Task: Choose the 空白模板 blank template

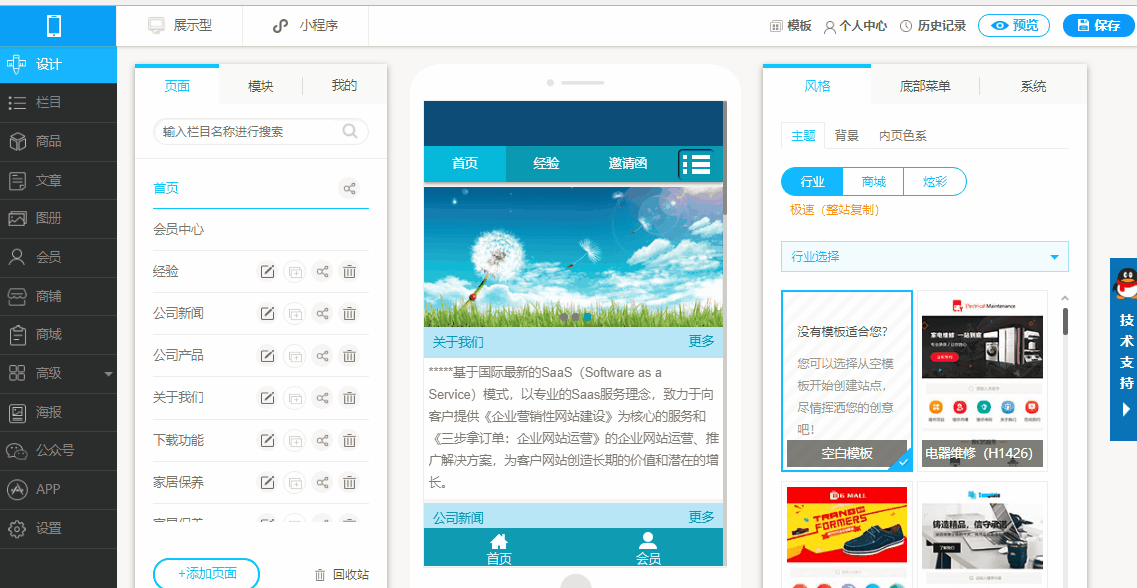Action: click(847, 381)
